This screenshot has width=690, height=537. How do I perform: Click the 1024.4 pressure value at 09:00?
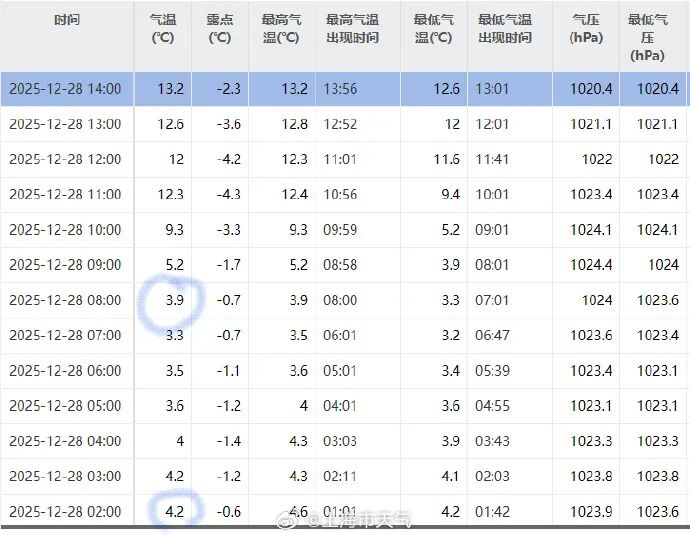(591, 265)
